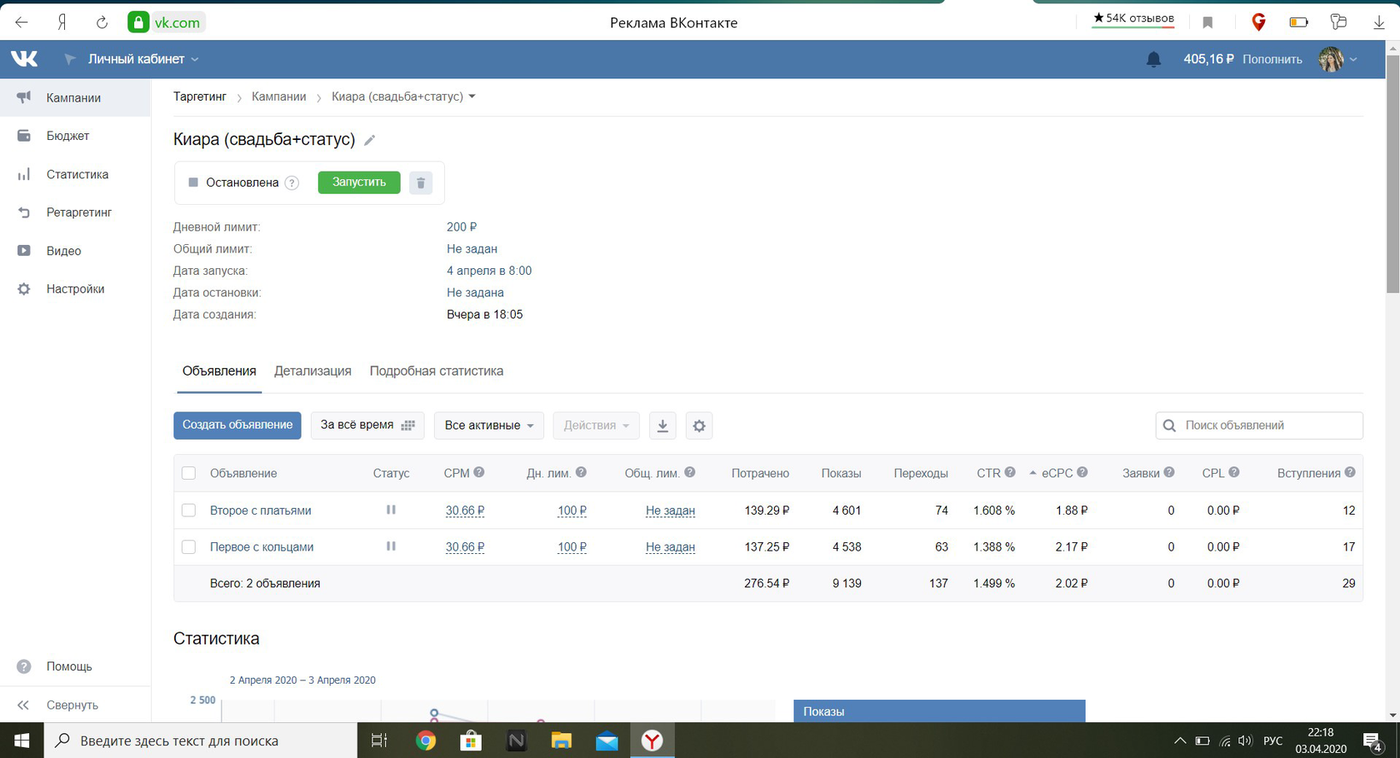Click the help question mark beside Остановлена
The height and width of the screenshot is (758, 1400).
point(292,183)
